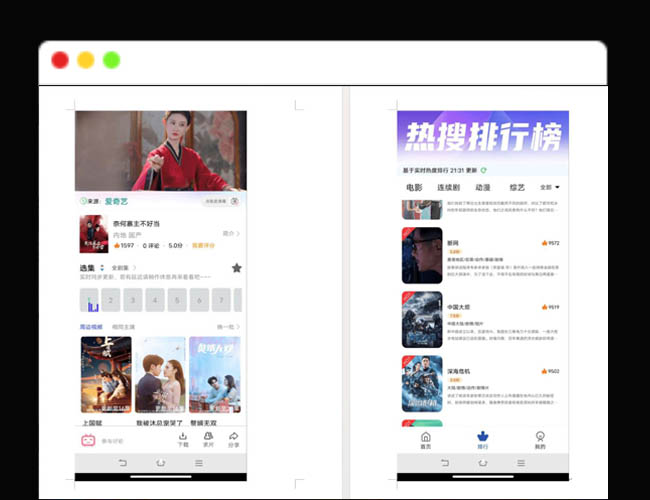This screenshot has height=500, width=650.
Task: Open the 上国赋 drama thumbnail
Action: (105, 375)
